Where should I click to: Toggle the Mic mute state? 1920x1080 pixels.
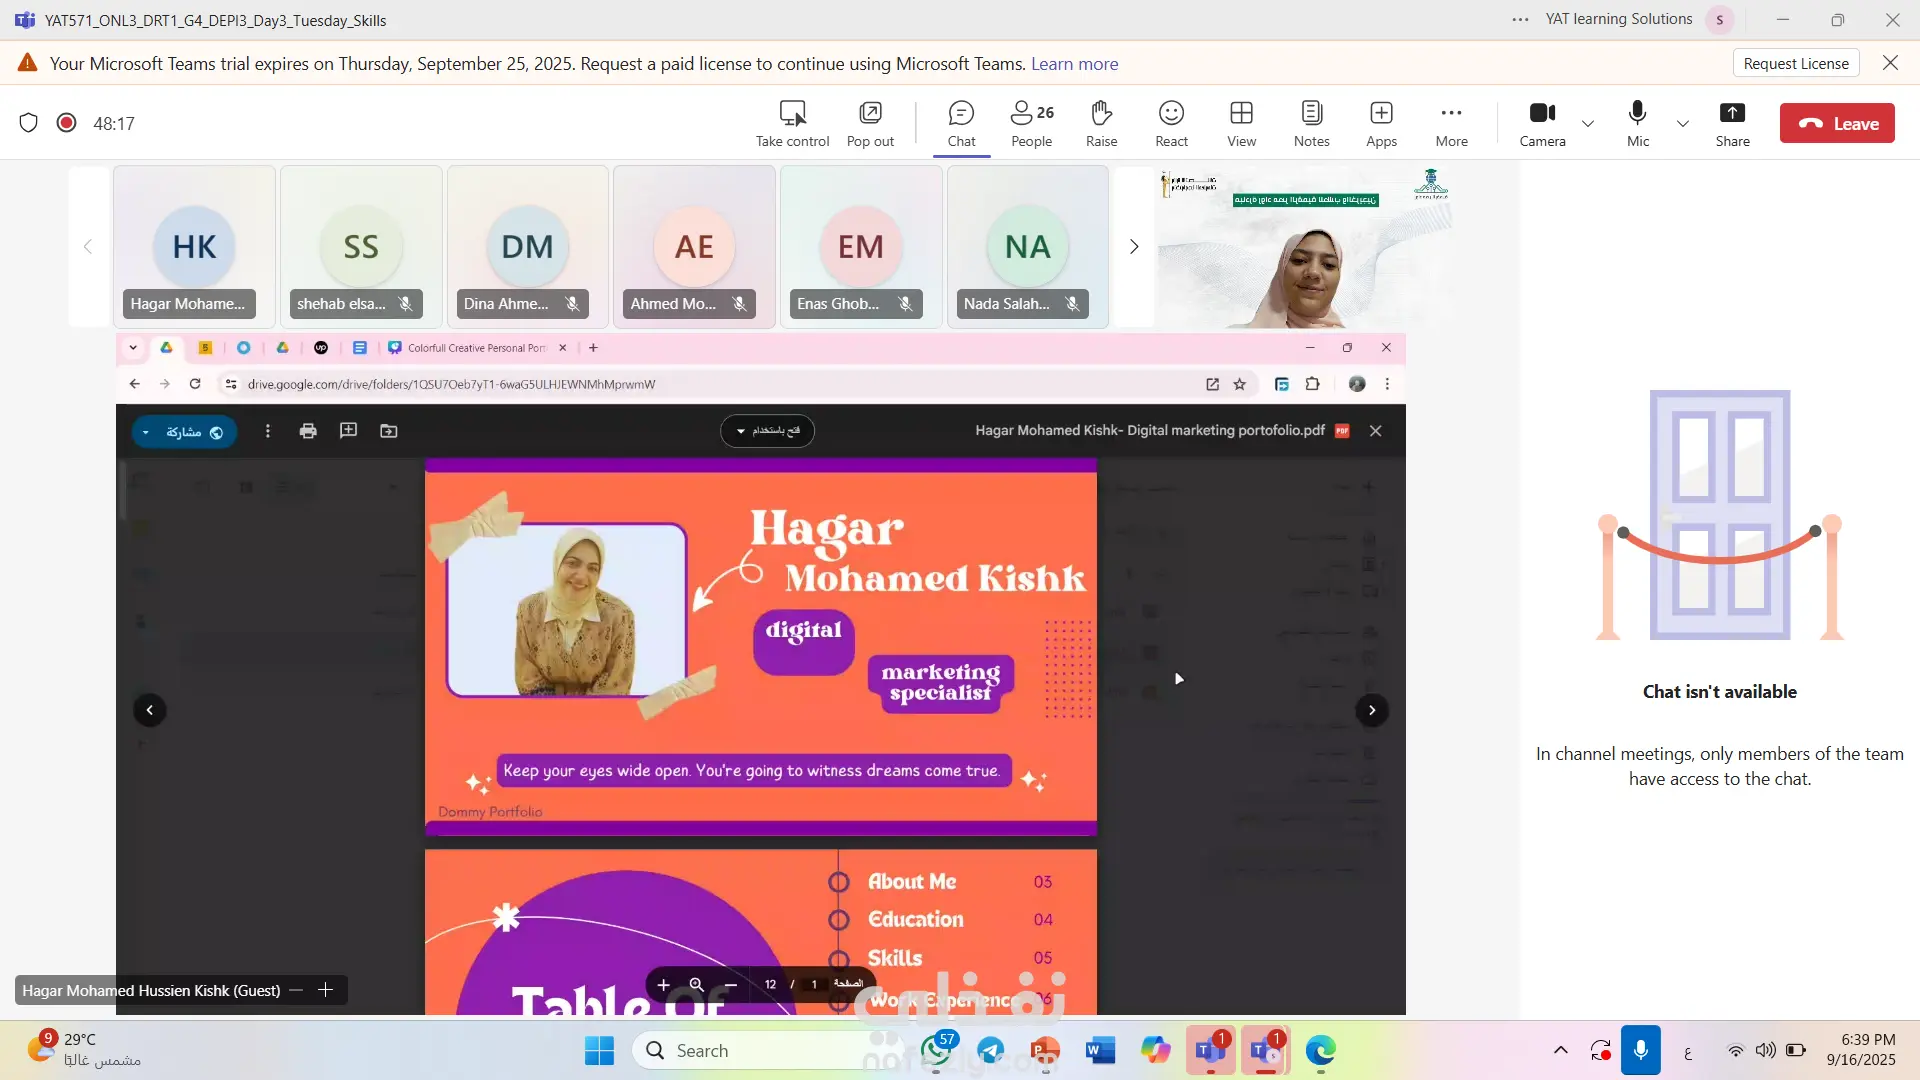[x=1638, y=123]
